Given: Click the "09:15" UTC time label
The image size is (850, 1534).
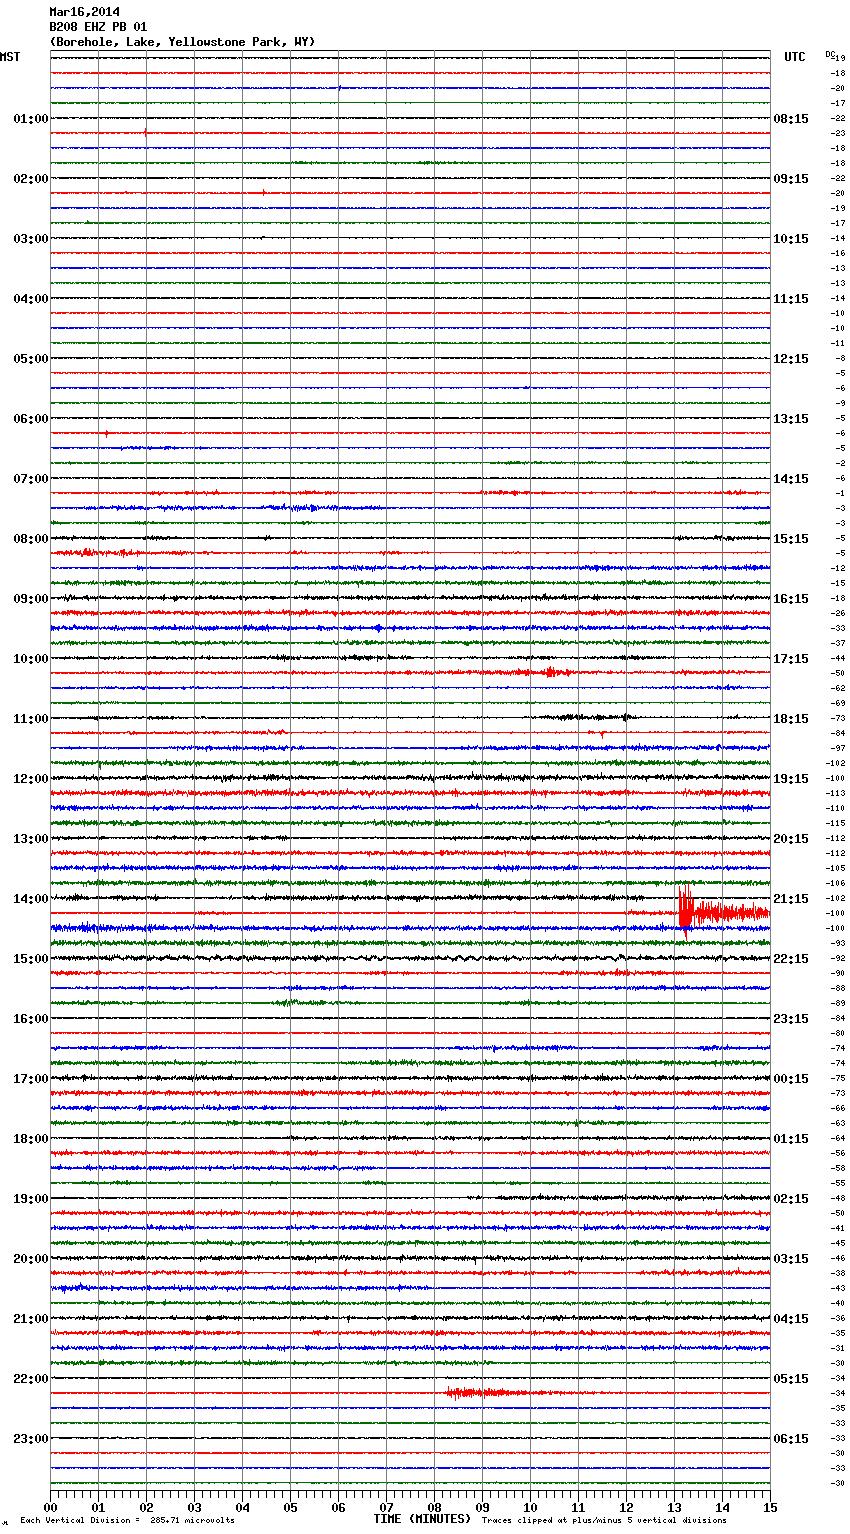Looking at the screenshot, I should pyautogui.click(x=791, y=179).
